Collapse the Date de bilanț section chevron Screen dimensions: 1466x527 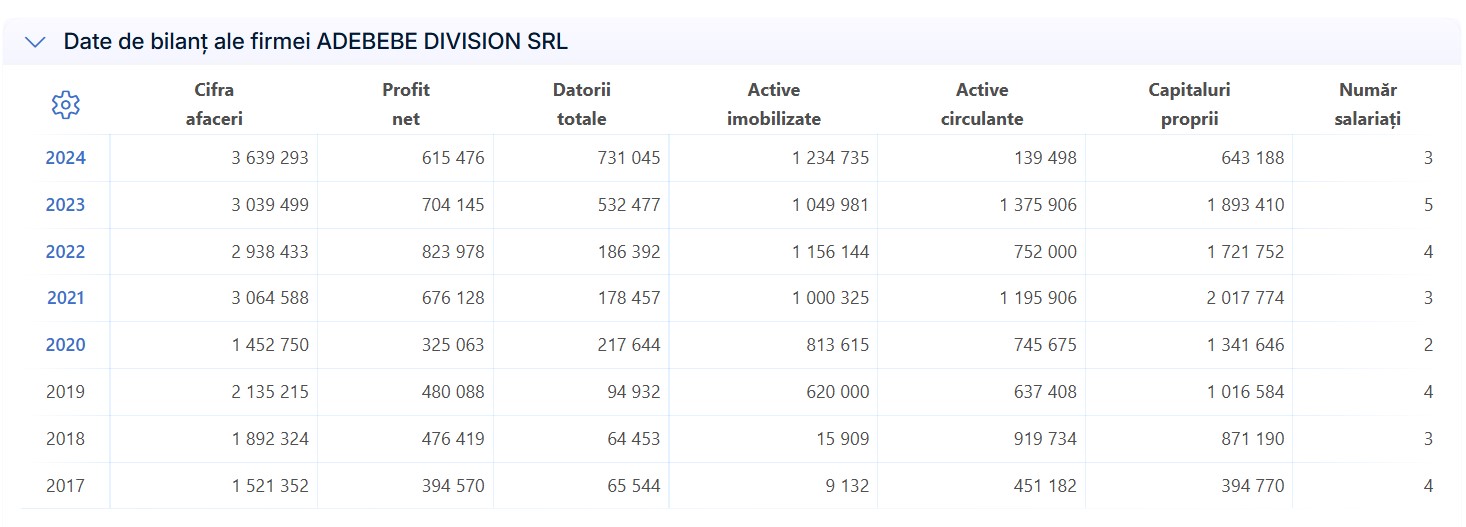(x=35, y=42)
